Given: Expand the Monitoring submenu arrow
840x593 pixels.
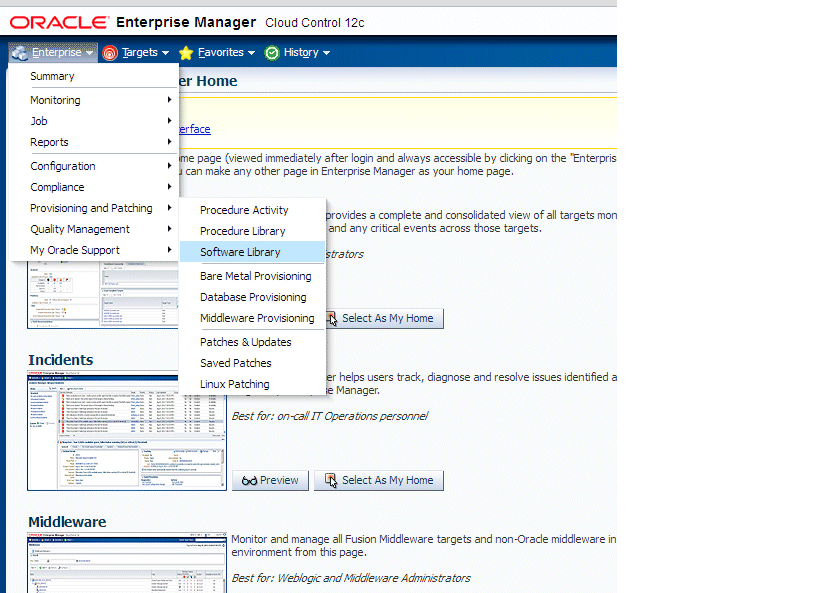Looking at the screenshot, I should click(169, 100).
